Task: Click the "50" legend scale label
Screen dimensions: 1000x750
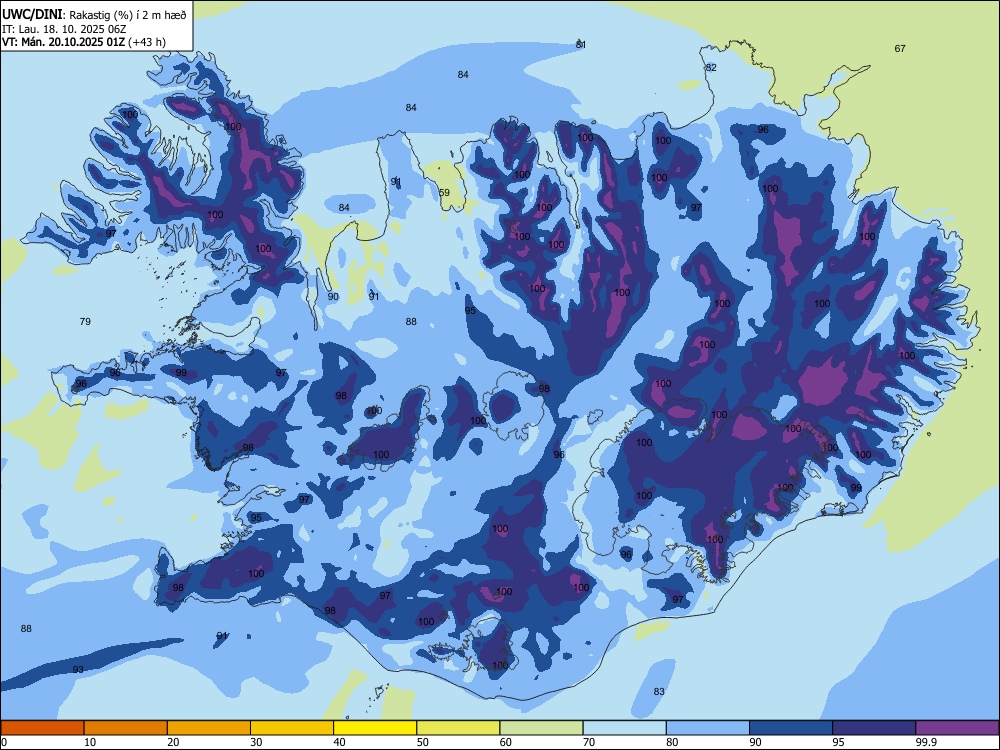Action: tap(423, 742)
